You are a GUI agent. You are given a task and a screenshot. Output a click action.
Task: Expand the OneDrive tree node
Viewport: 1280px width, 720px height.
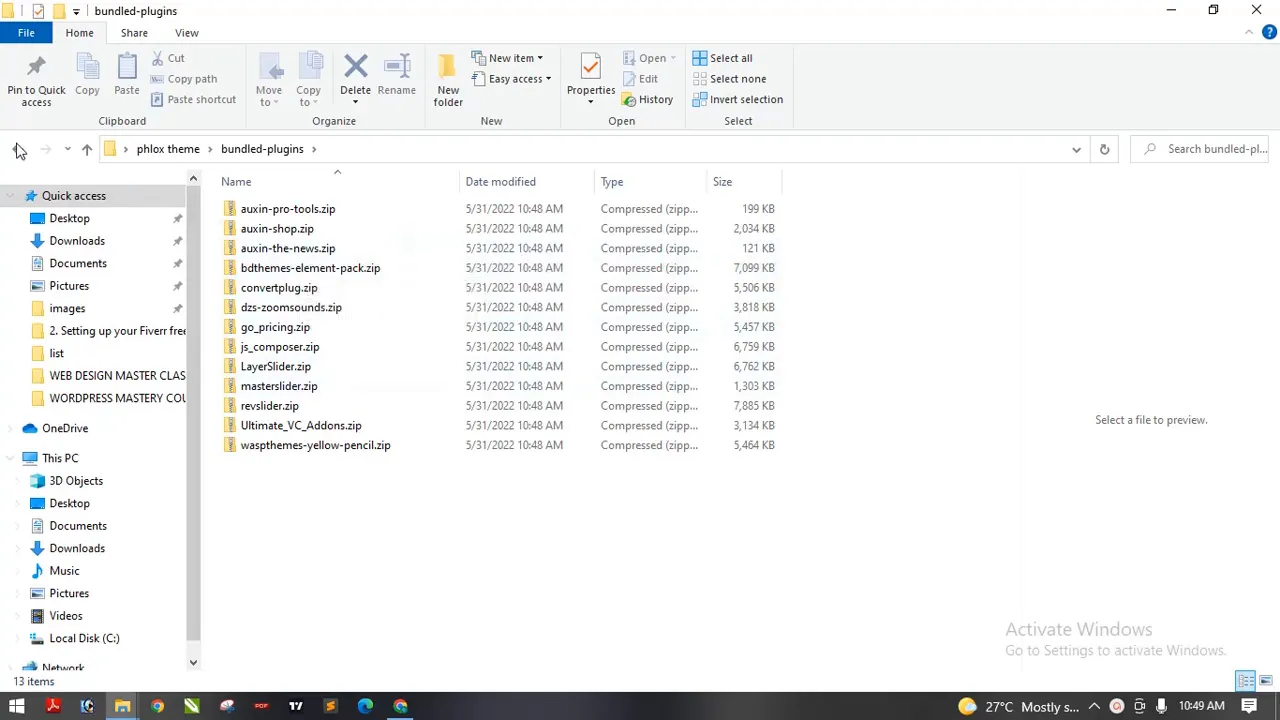tap(10, 428)
